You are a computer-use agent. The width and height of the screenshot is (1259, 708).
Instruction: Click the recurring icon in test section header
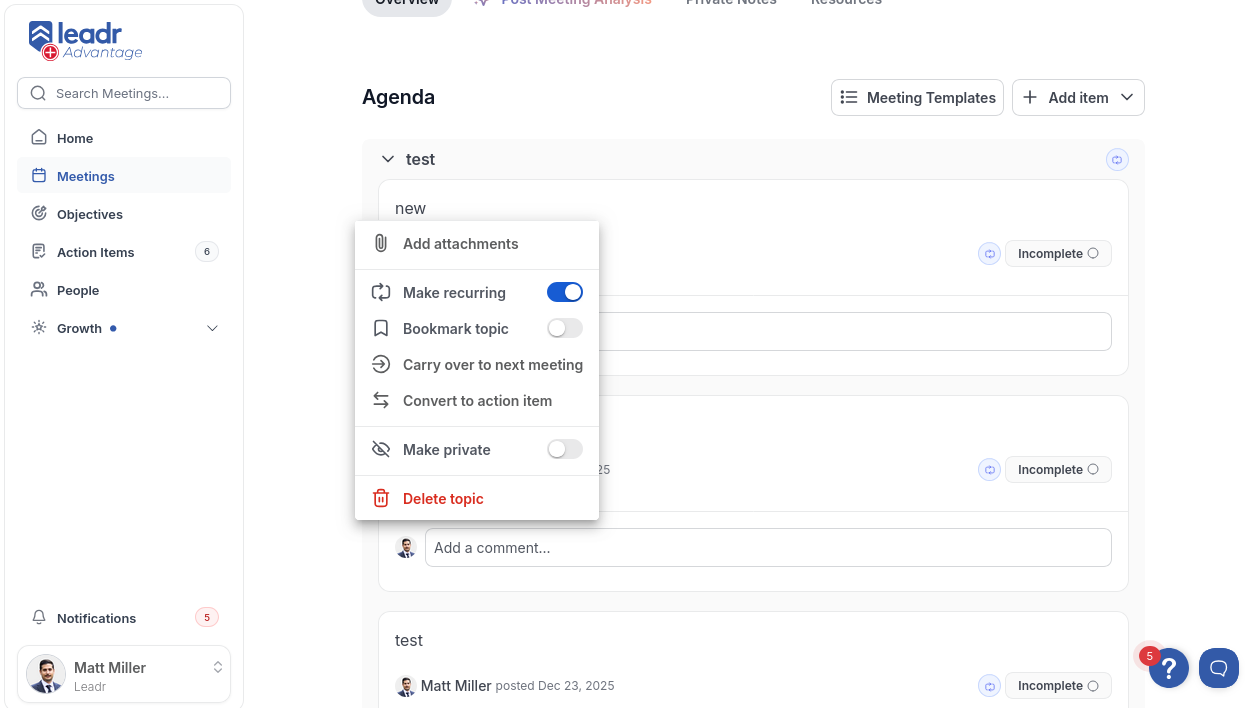[x=1117, y=160]
